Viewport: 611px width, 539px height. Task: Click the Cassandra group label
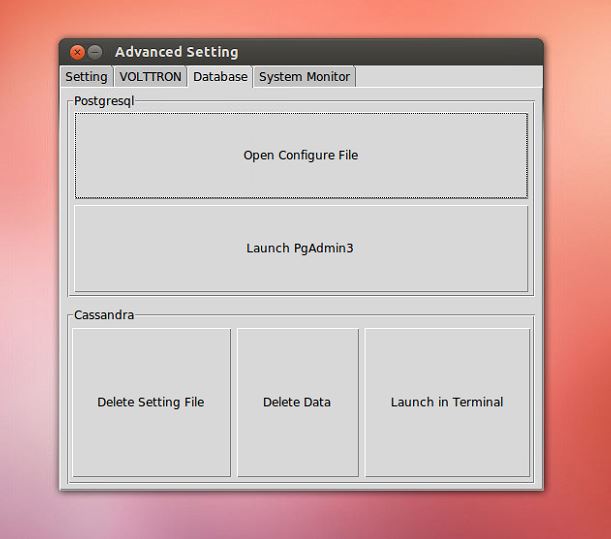tap(104, 315)
